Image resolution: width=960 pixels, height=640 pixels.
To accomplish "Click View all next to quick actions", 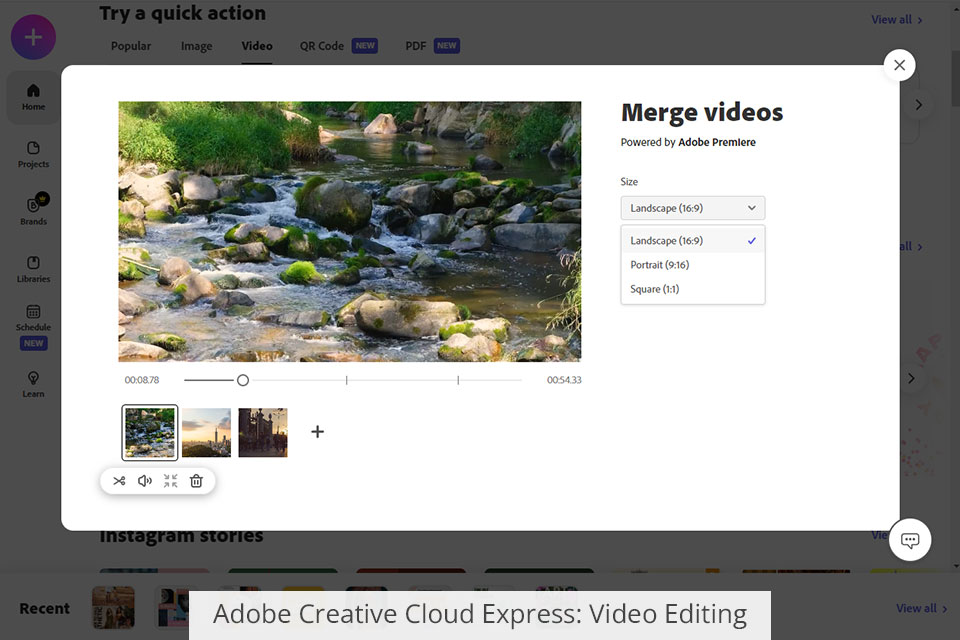I will [x=896, y=20].
